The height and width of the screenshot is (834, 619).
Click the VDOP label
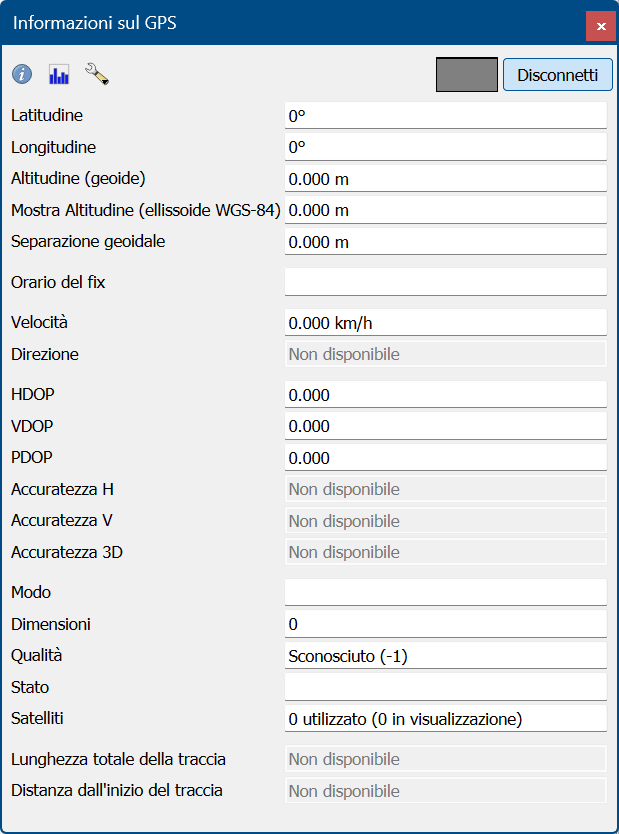tap(32, 426)
